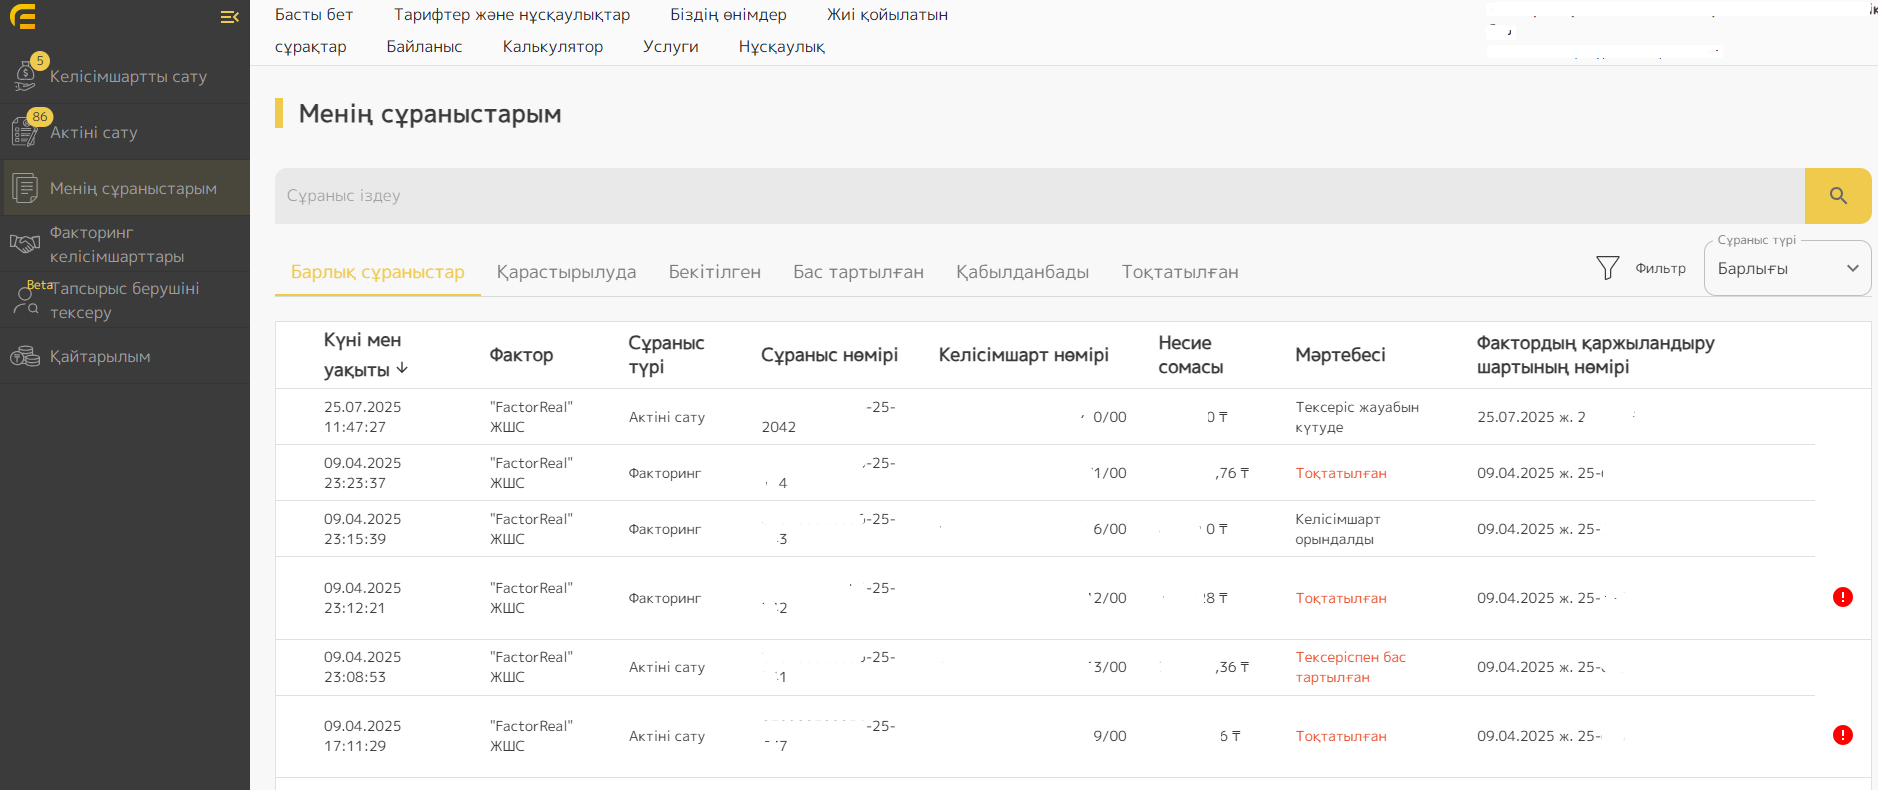The width and height of the screenshot is (1878, 790).
Task: Click the document icon for Менің сұраныстарым
Action: coord(25,188)
